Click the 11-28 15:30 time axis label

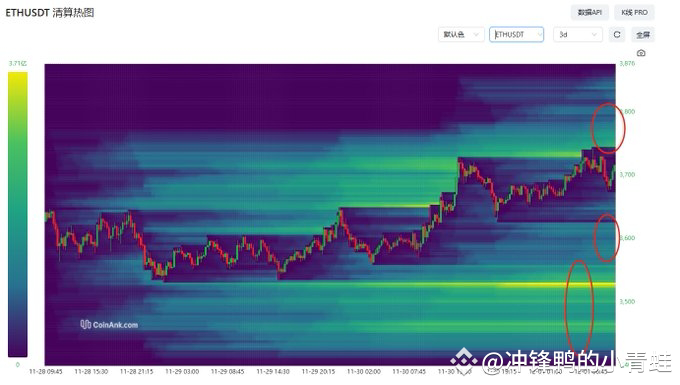pyautogui.click(x=91, y=372)
